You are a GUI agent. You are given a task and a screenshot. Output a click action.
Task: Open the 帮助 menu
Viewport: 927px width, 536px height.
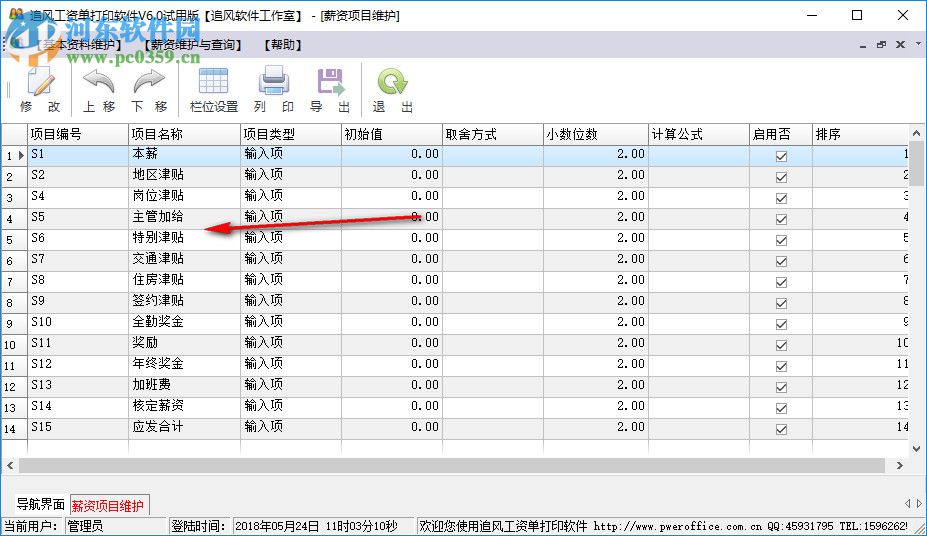[x=283, y=45]
